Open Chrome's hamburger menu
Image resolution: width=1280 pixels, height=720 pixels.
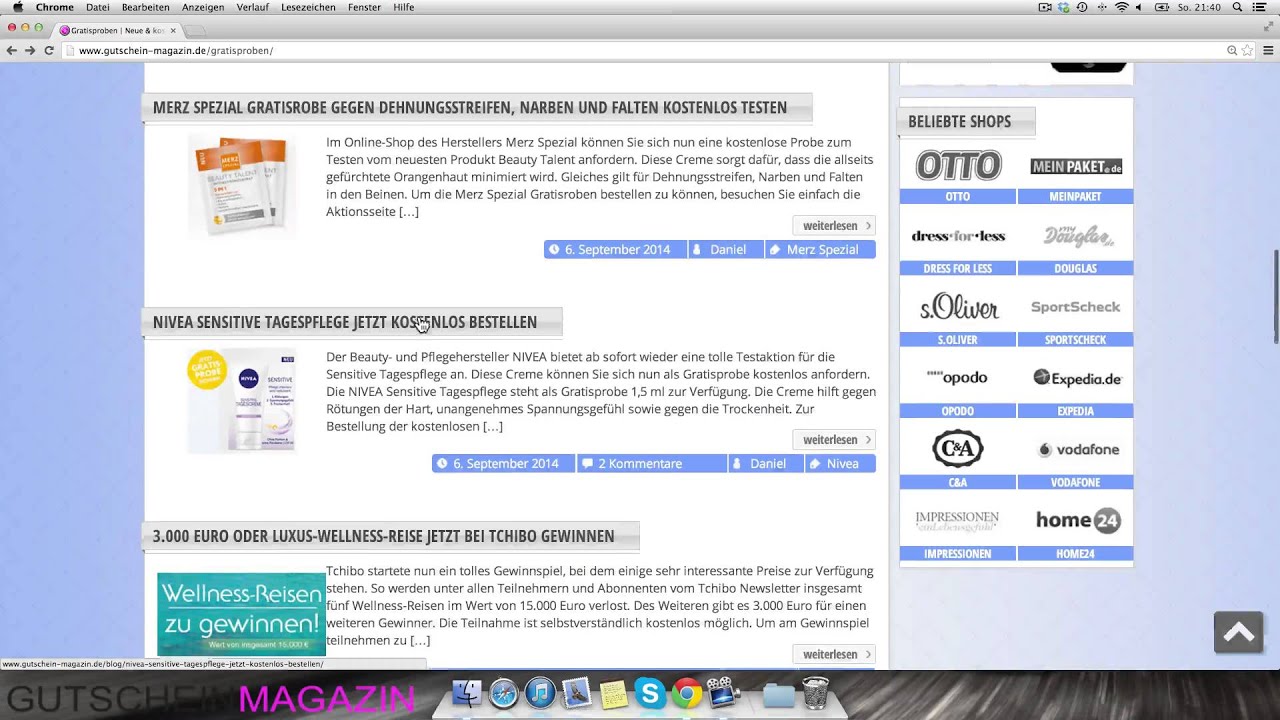click(x=1267, y=50)
